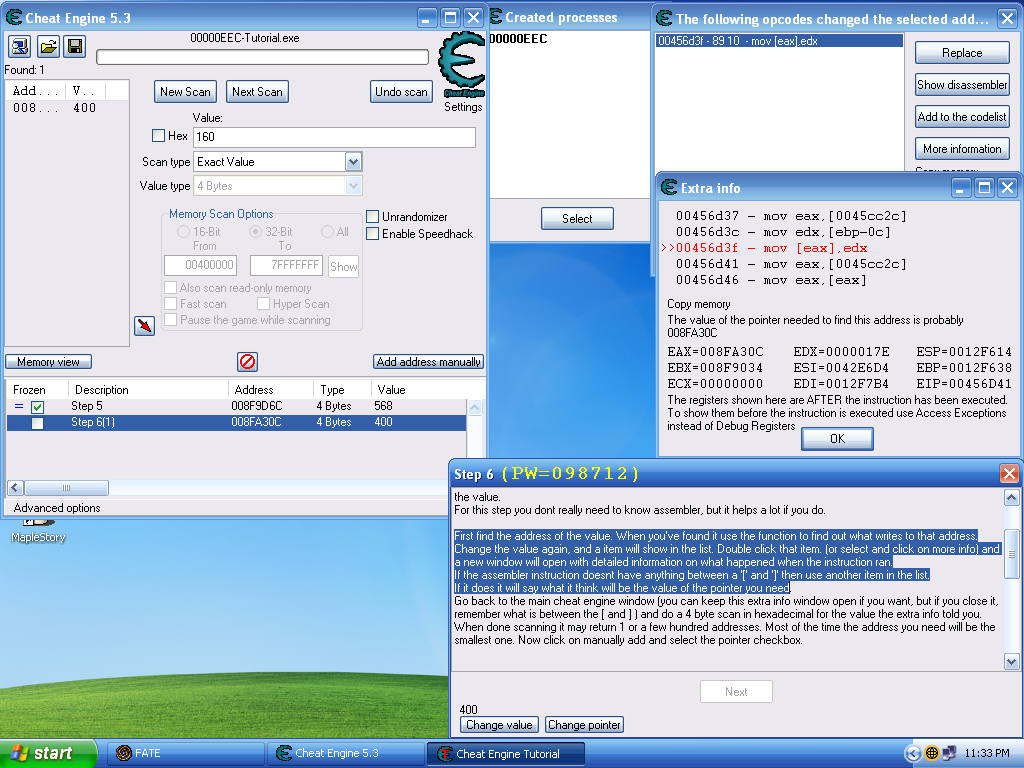Toggle the Hex checkbox
This screenshot has height=768, width=1024.
pyautogui.click(x=158, y=135)
